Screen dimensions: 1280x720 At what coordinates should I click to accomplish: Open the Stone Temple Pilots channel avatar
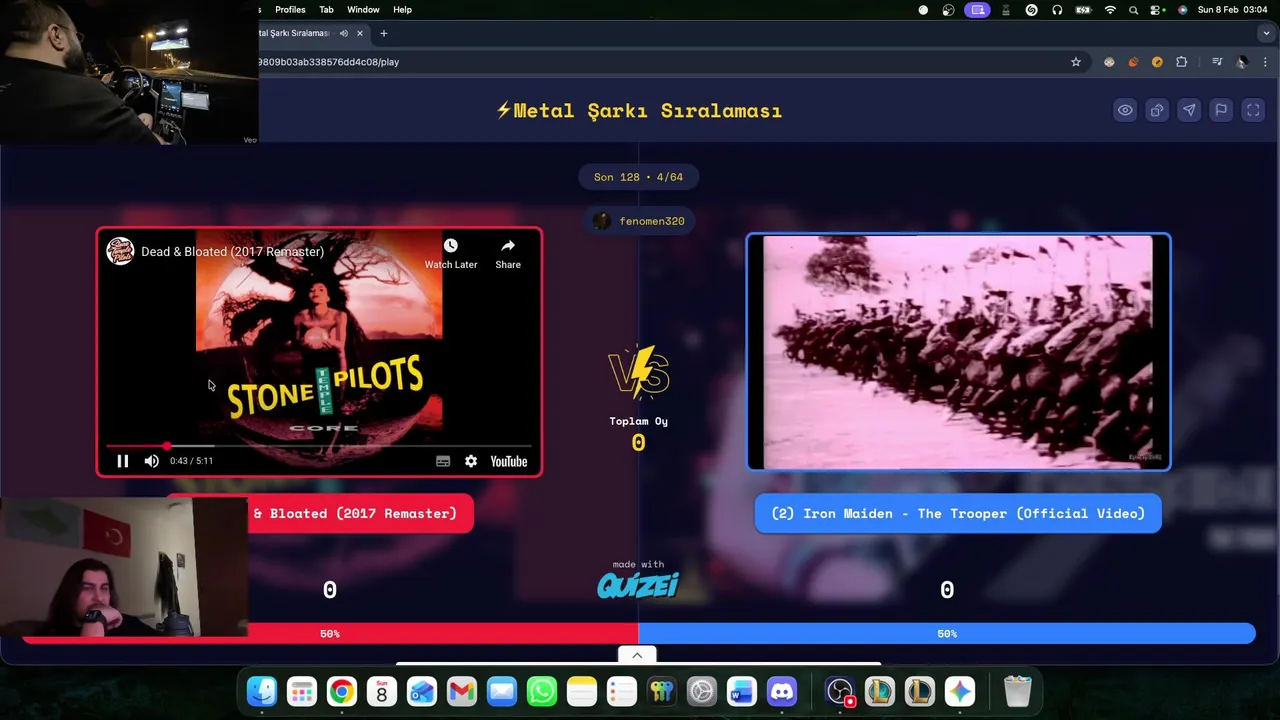[x=120, y=251]
